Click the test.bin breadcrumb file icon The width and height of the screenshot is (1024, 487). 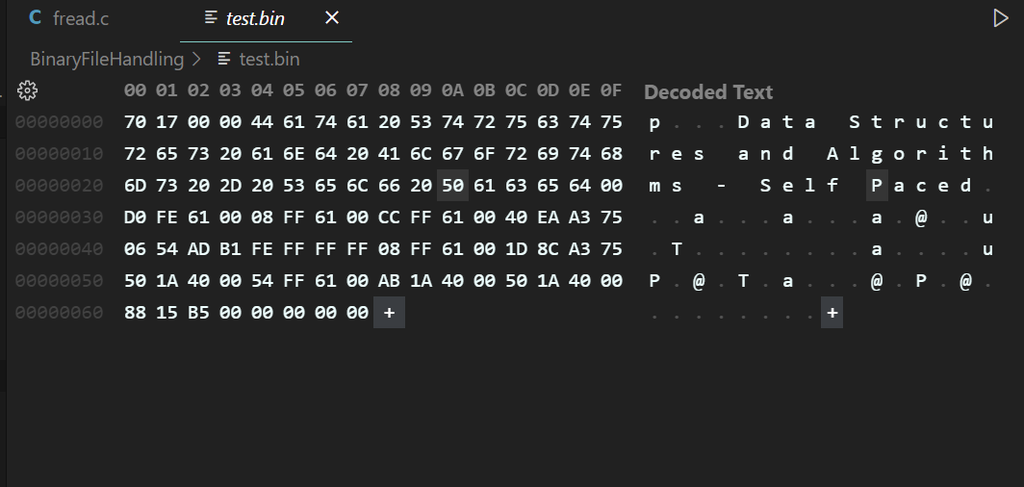[224, 59]
